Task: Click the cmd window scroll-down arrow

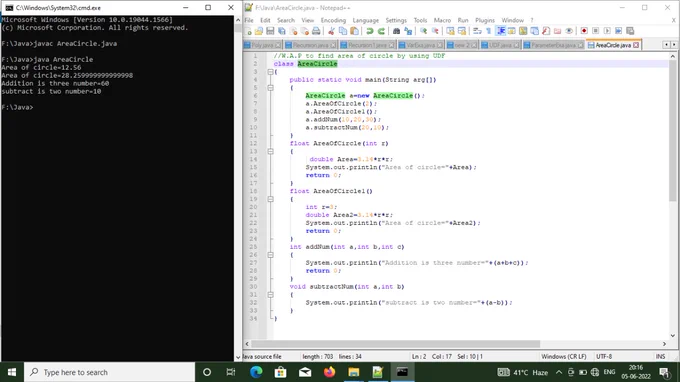Action: point(238,357)
